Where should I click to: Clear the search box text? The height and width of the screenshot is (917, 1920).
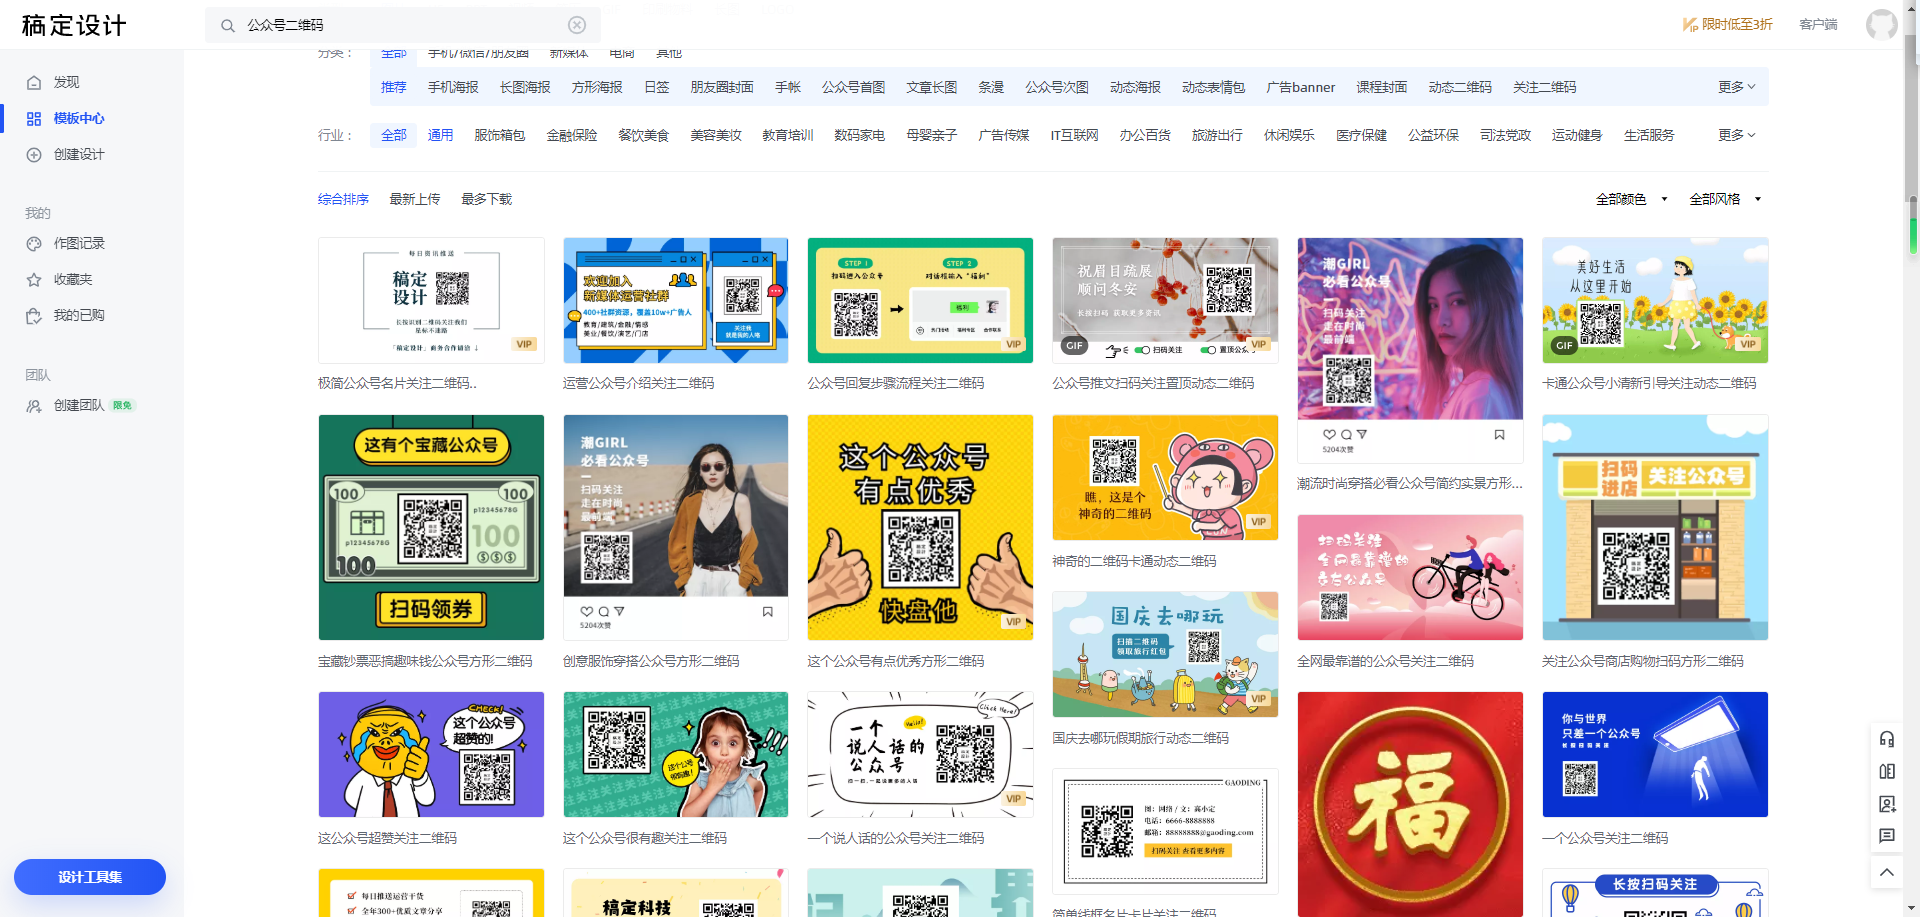577,25
